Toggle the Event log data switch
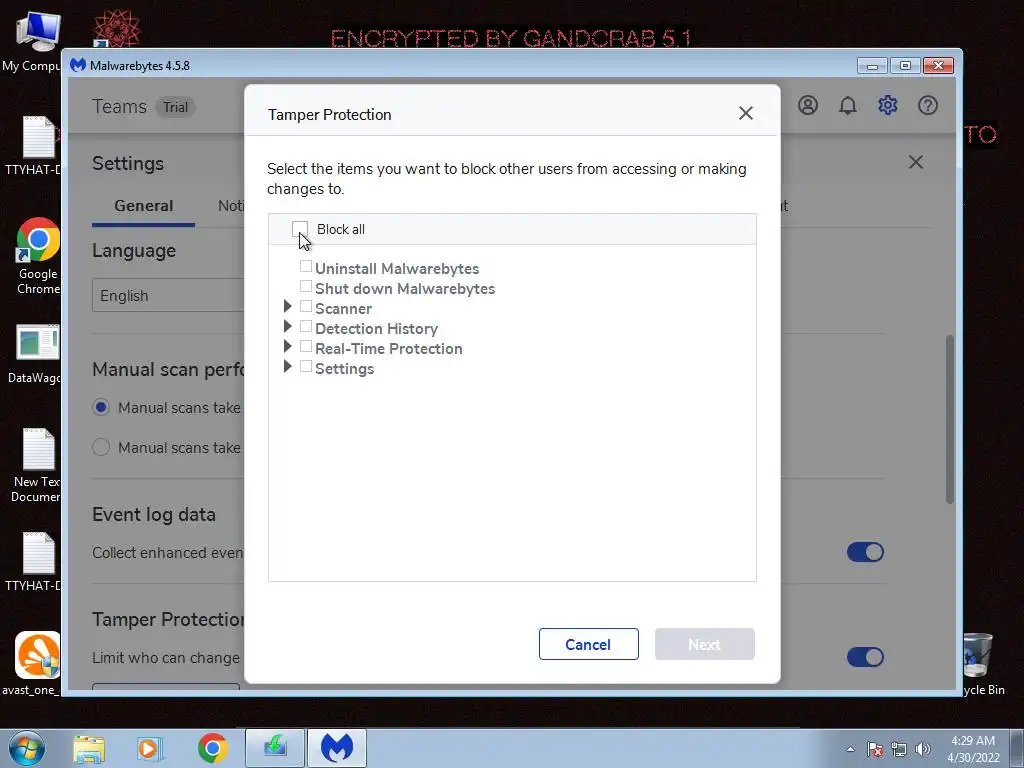1024x768 pixels. click(x=865, y=552)
